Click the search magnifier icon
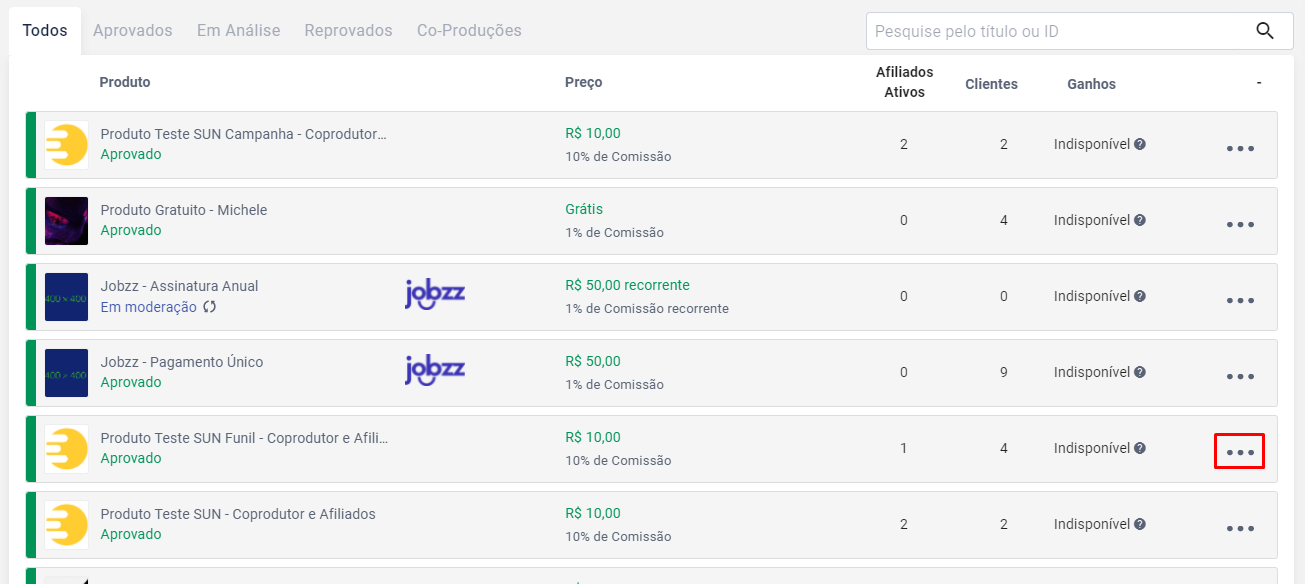 [x=1265, y=31]
